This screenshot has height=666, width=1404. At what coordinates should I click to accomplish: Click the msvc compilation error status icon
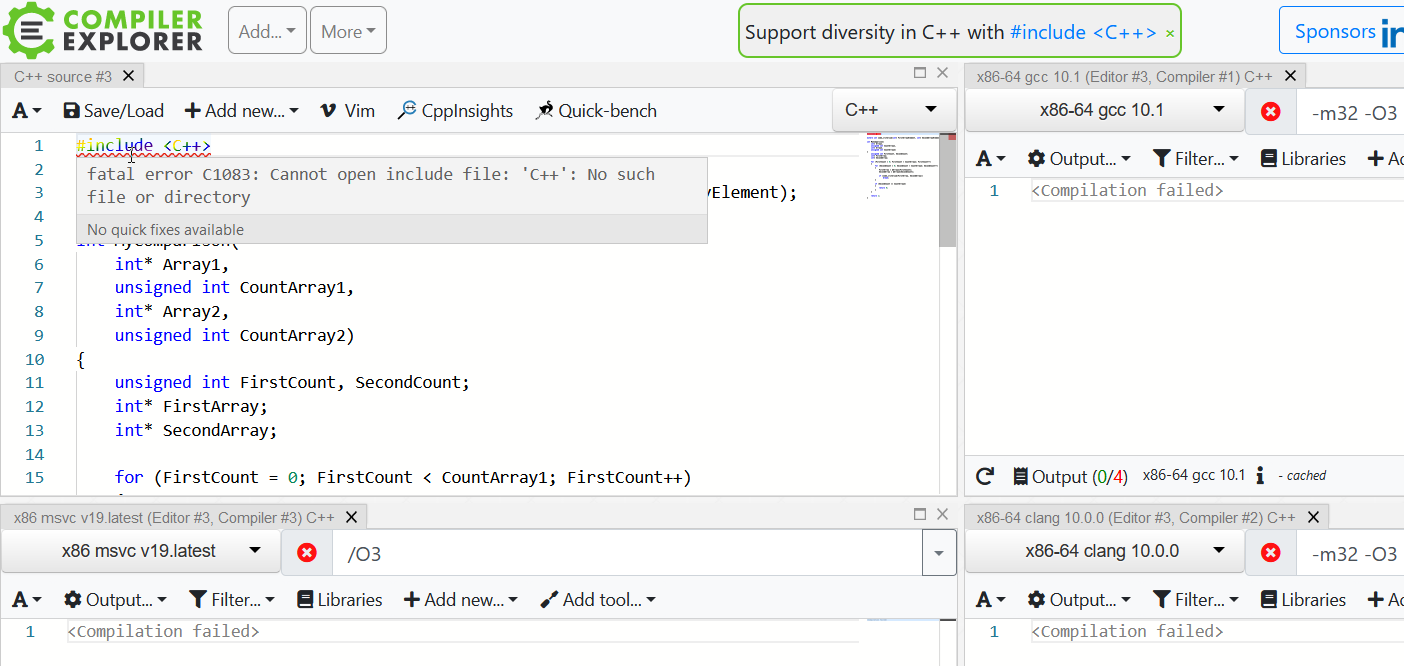(307, 553)
